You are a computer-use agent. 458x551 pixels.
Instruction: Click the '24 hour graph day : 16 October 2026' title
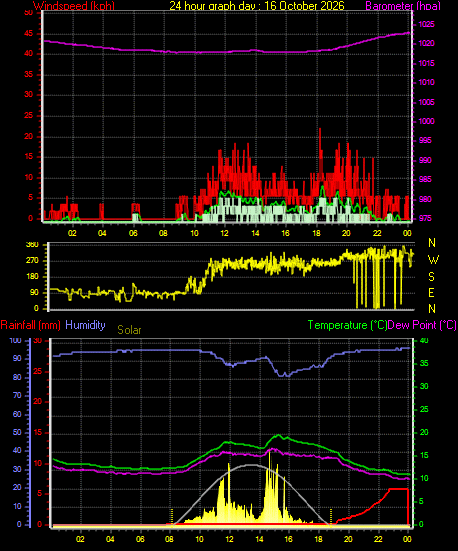[257, 6]
